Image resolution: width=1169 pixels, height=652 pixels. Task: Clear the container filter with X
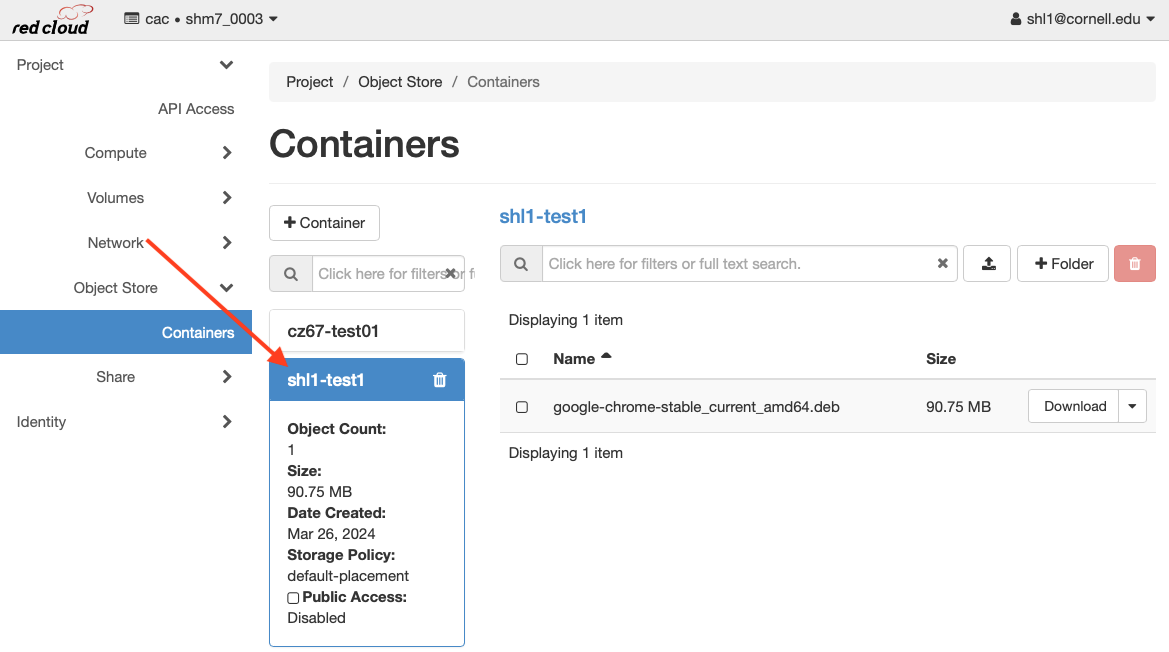point(450,273)
